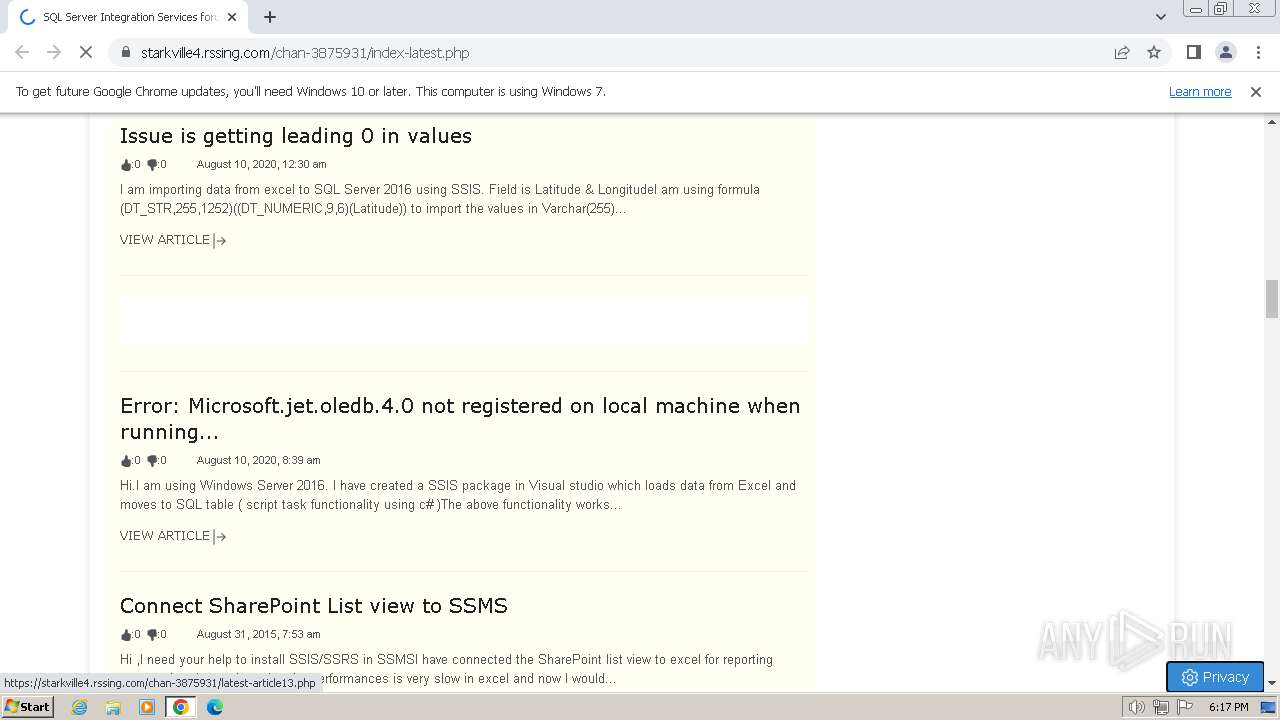Image resolution: width=1280 pixels, height=720 pixels.
Task: Open the Windows Start menu
Action: 27,707
